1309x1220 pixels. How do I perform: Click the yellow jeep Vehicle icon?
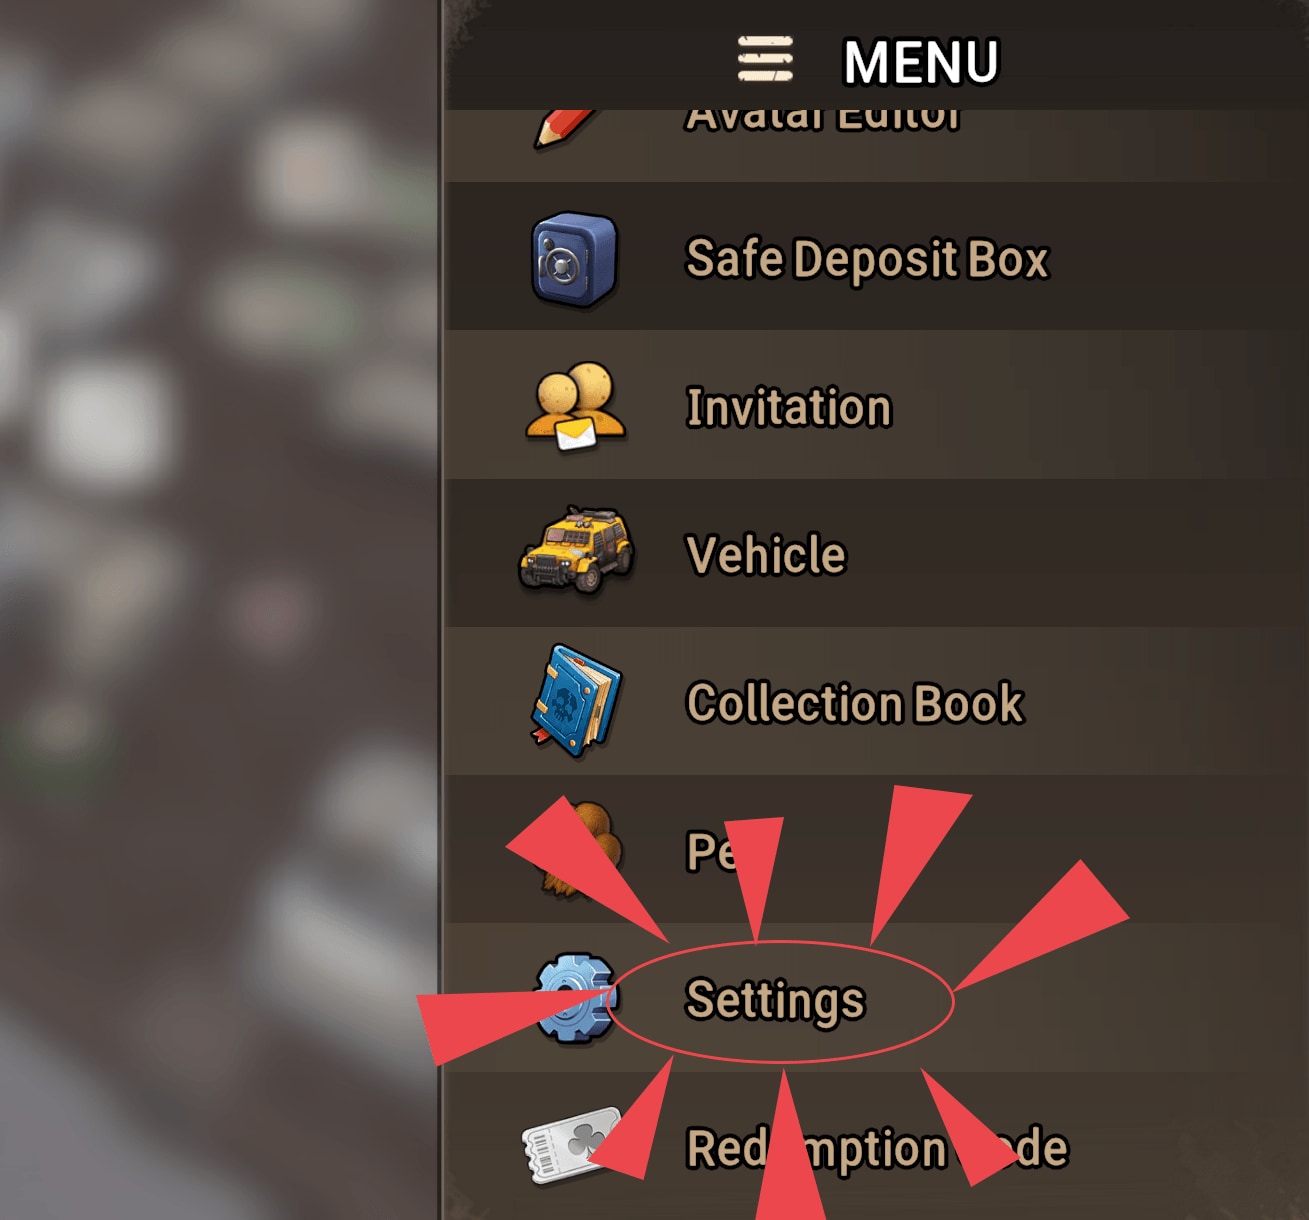[576, 550]
